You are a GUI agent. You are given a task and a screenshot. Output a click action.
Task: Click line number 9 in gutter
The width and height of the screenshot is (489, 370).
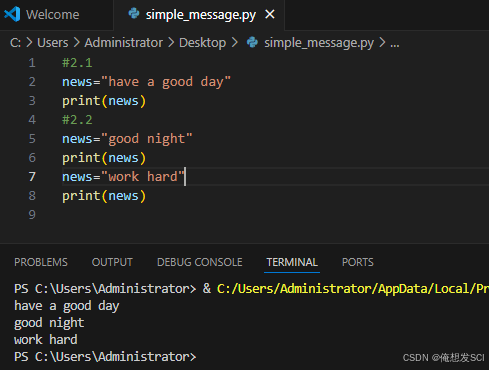point(32,215)
